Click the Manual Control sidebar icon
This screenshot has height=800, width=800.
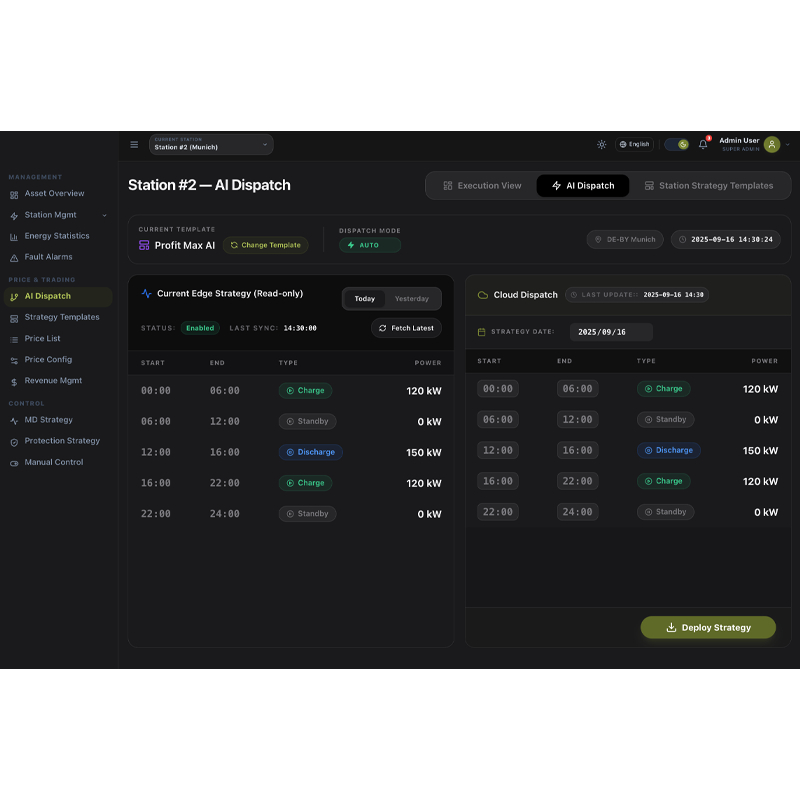pyautogui.click(x=16, y=462)
